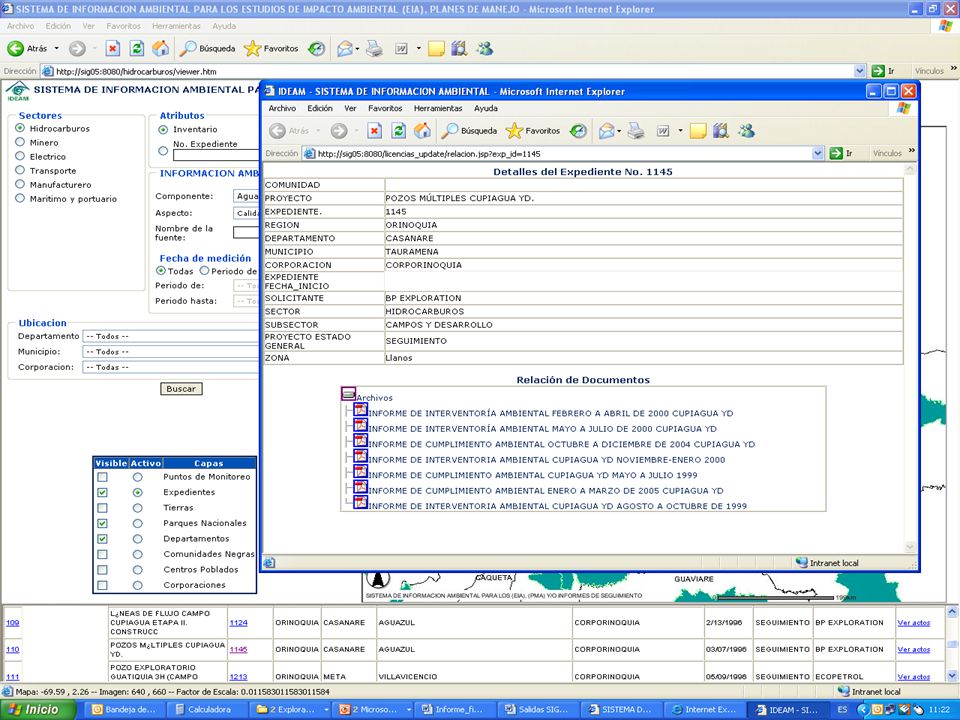
Task: Open Ver menu in front IDEAM window
Action: tap(350, 108)
